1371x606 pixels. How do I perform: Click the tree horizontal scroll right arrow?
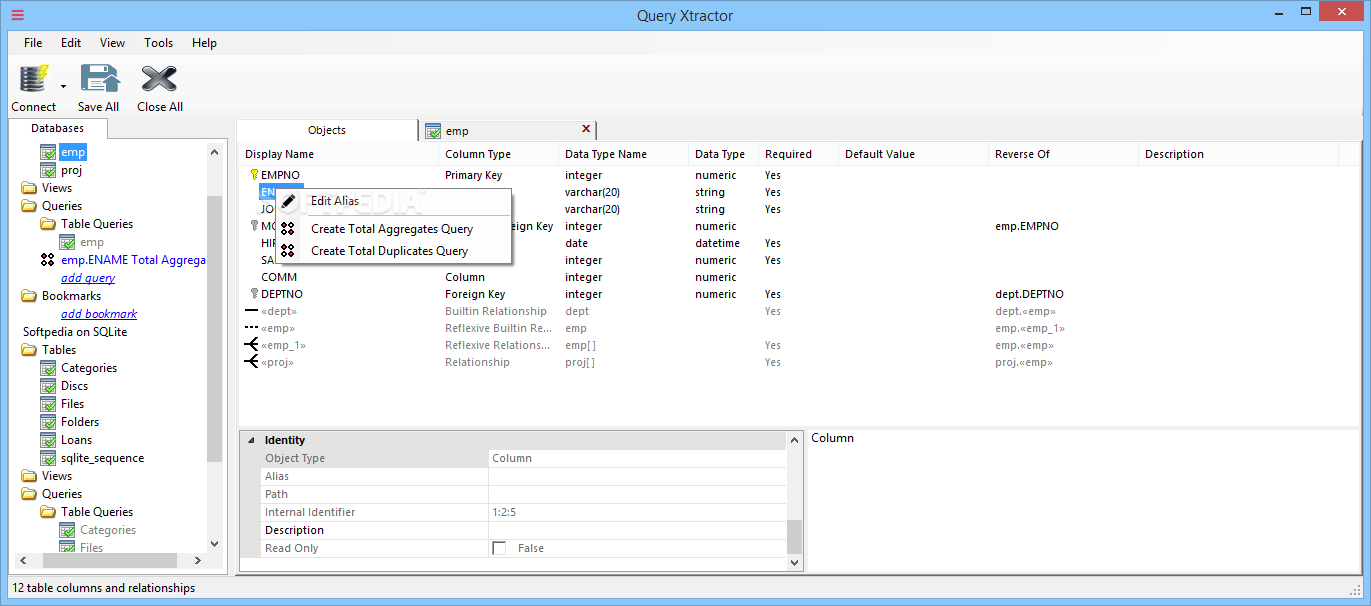pyautogui.click(x=199, y=561)
